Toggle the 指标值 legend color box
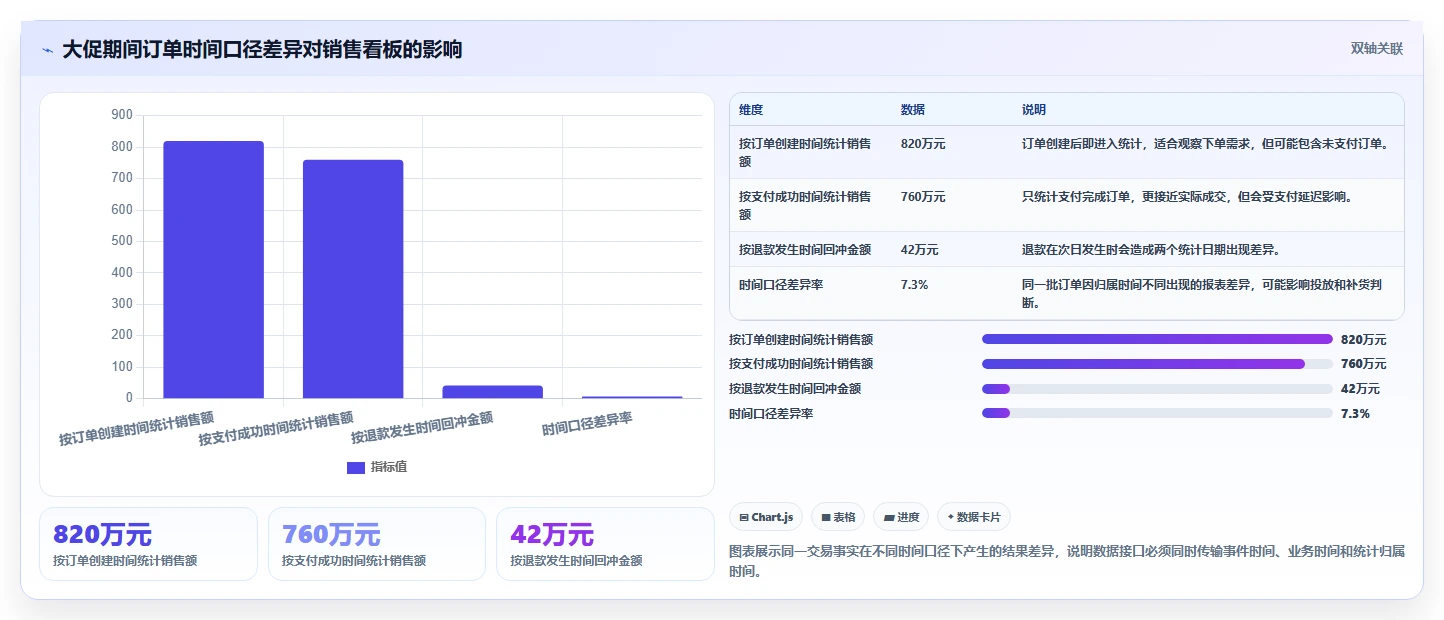The width and height of the screenshot is (1444, 620). pyautogui.click(x=356, y=467)
